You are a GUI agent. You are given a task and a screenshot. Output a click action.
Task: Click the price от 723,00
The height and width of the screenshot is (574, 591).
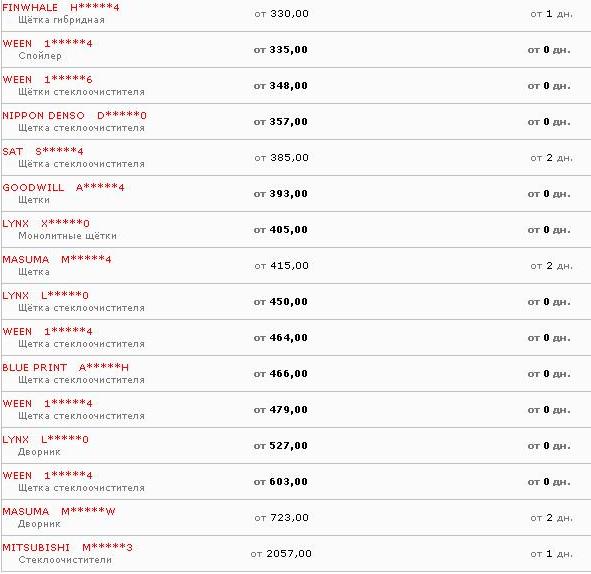coord(281,518)
